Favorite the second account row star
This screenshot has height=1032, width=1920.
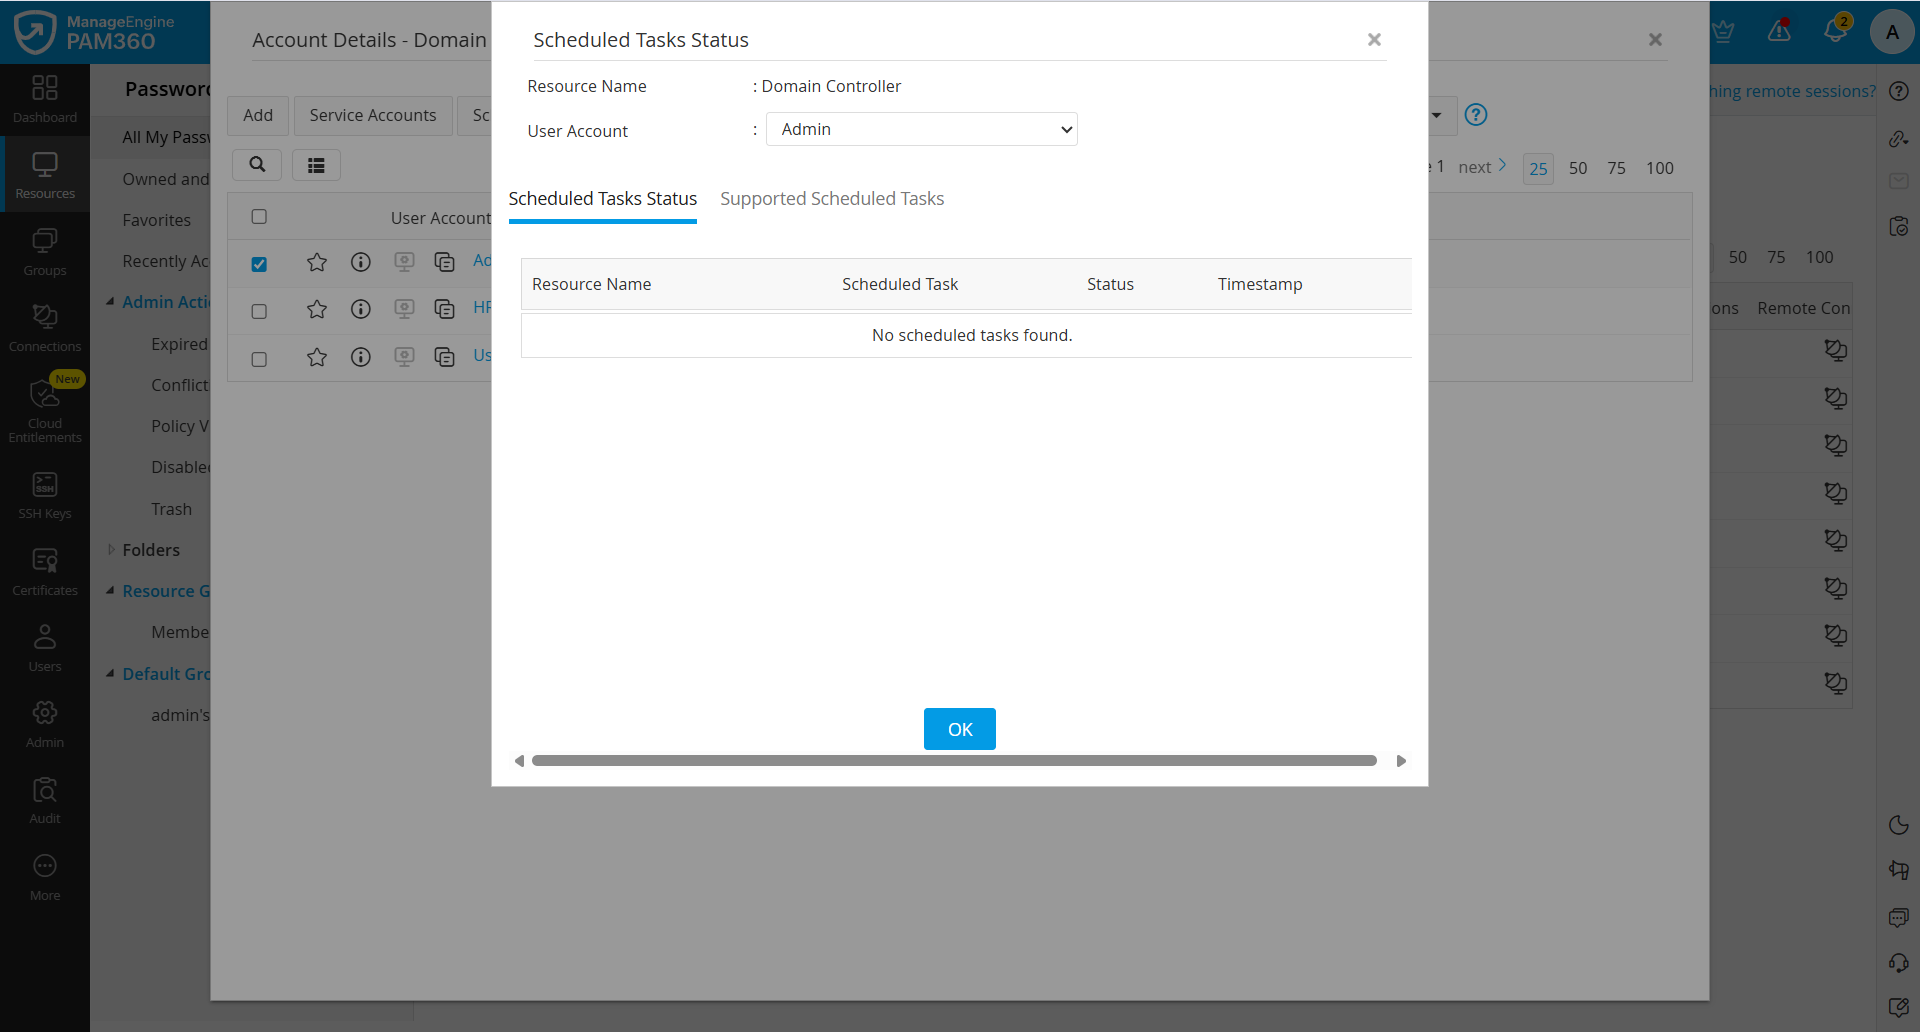coord(317,309)
